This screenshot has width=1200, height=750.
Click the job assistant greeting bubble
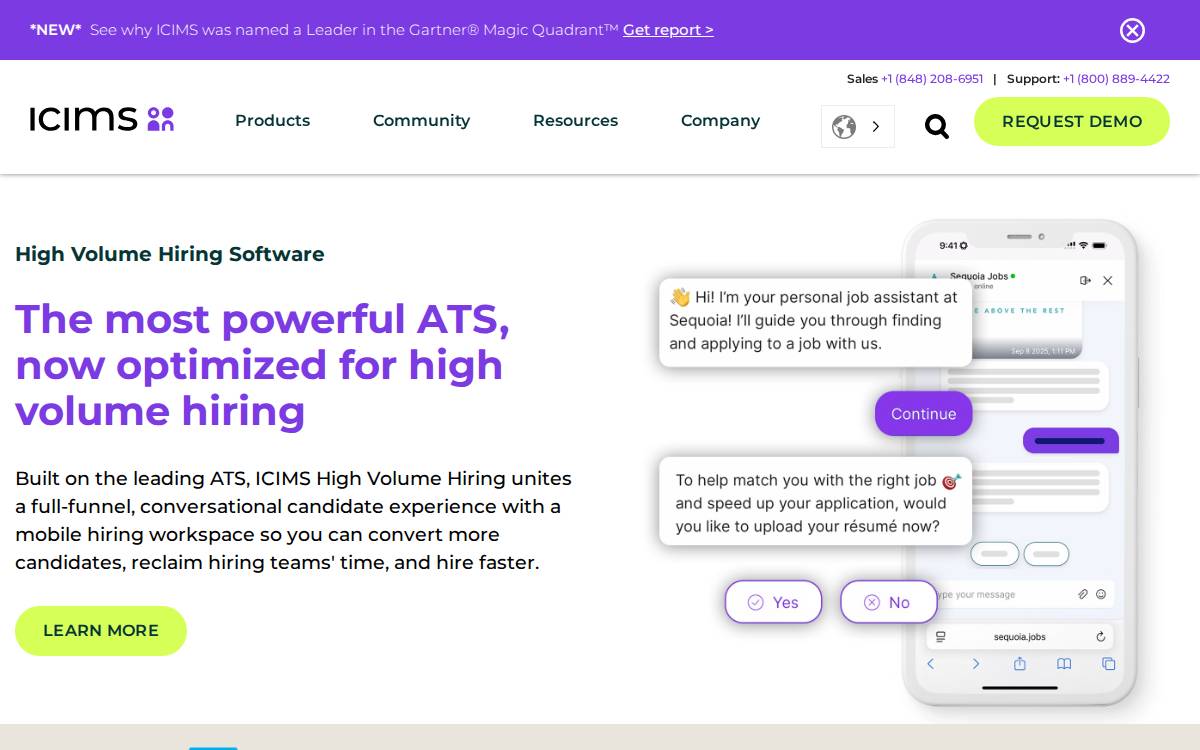tap(815, 322)
